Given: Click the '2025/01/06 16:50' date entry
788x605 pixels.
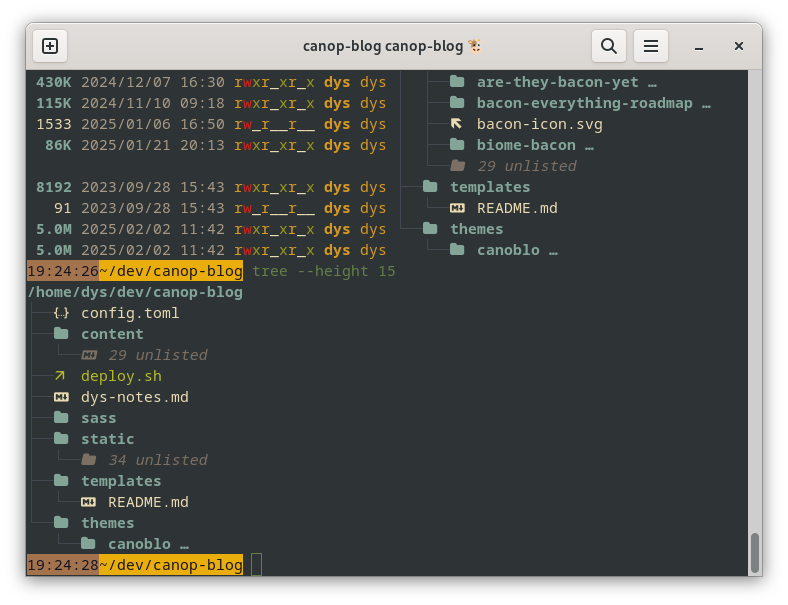Looking at the screenshot, I should 153,124.
